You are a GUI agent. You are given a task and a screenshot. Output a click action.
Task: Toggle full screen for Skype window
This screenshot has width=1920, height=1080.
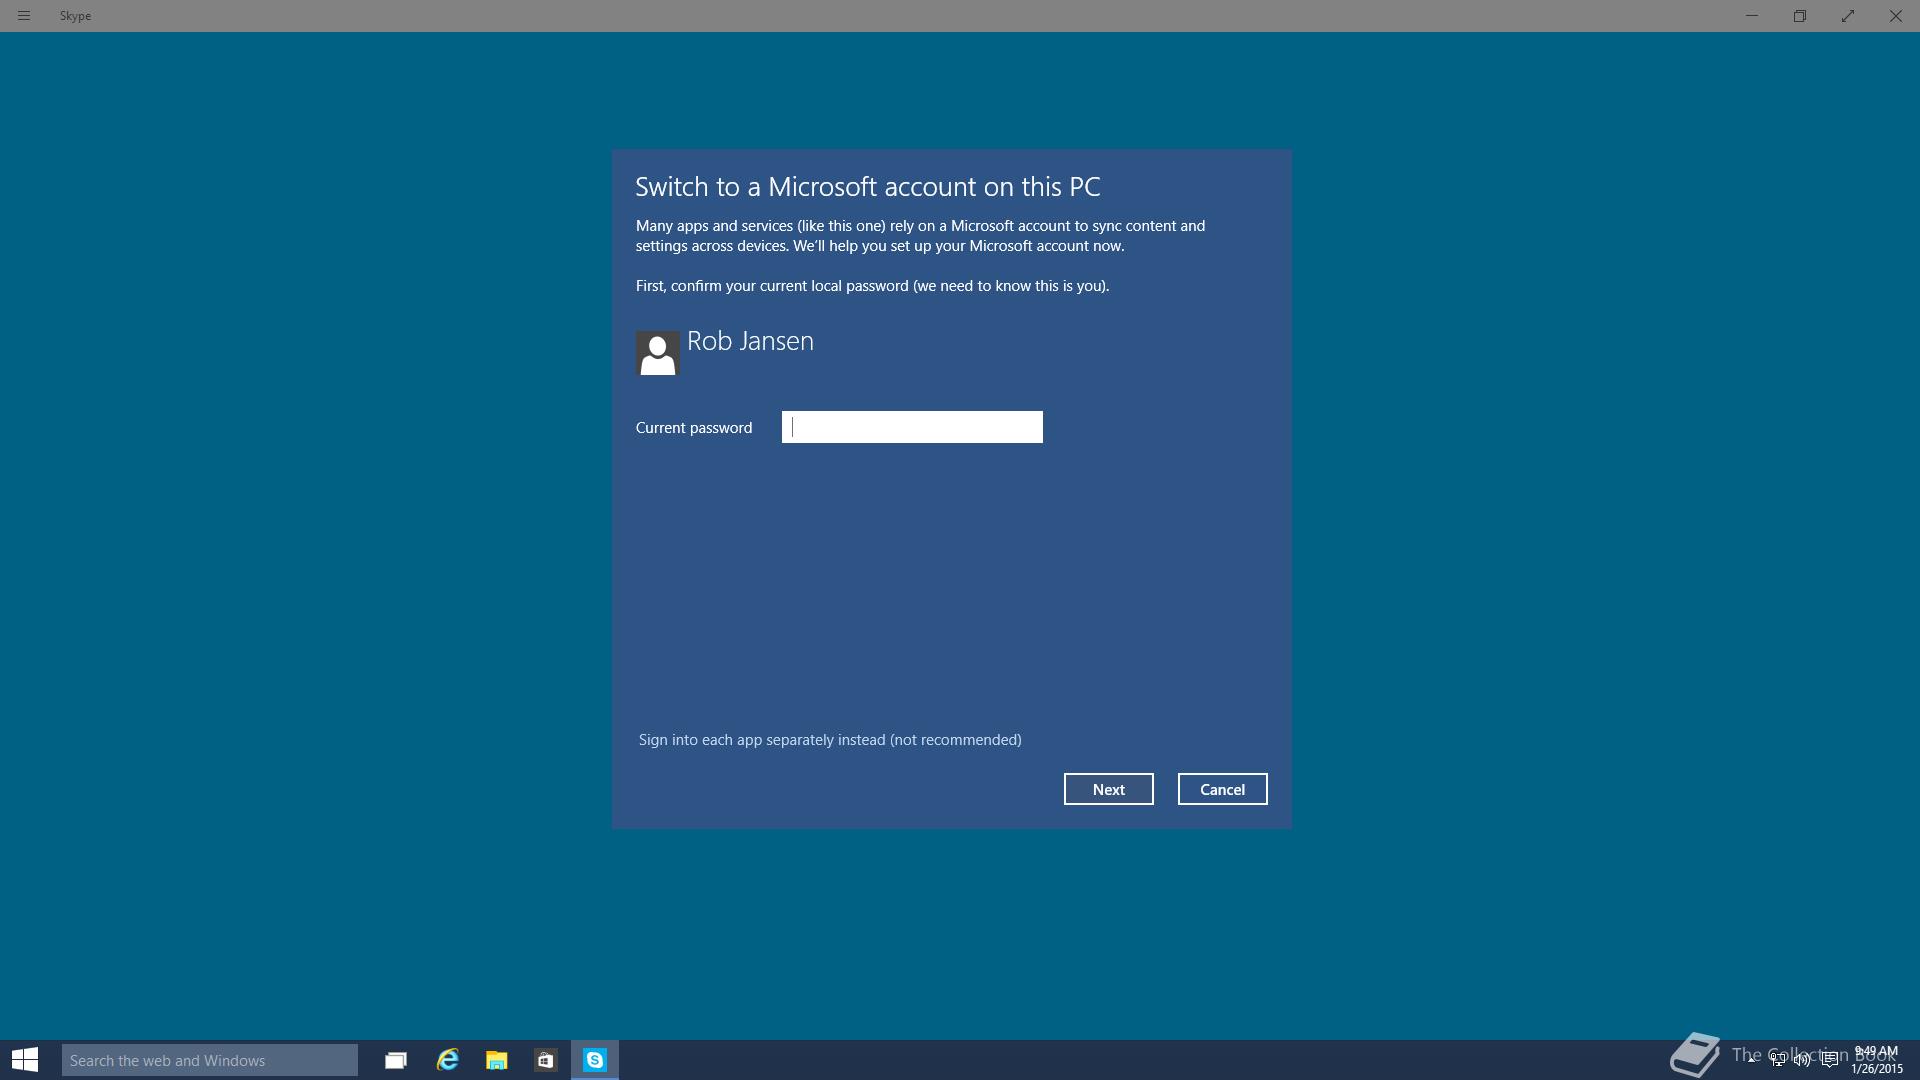1848,16
